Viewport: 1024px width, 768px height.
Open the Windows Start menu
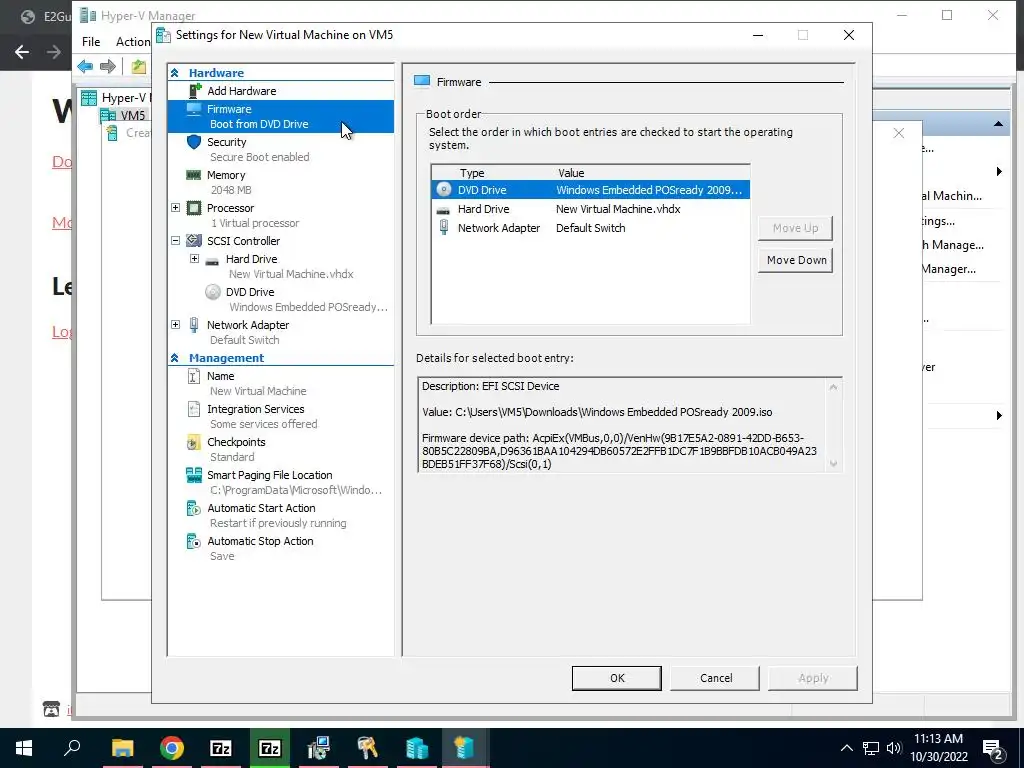(x=24, y=748)
